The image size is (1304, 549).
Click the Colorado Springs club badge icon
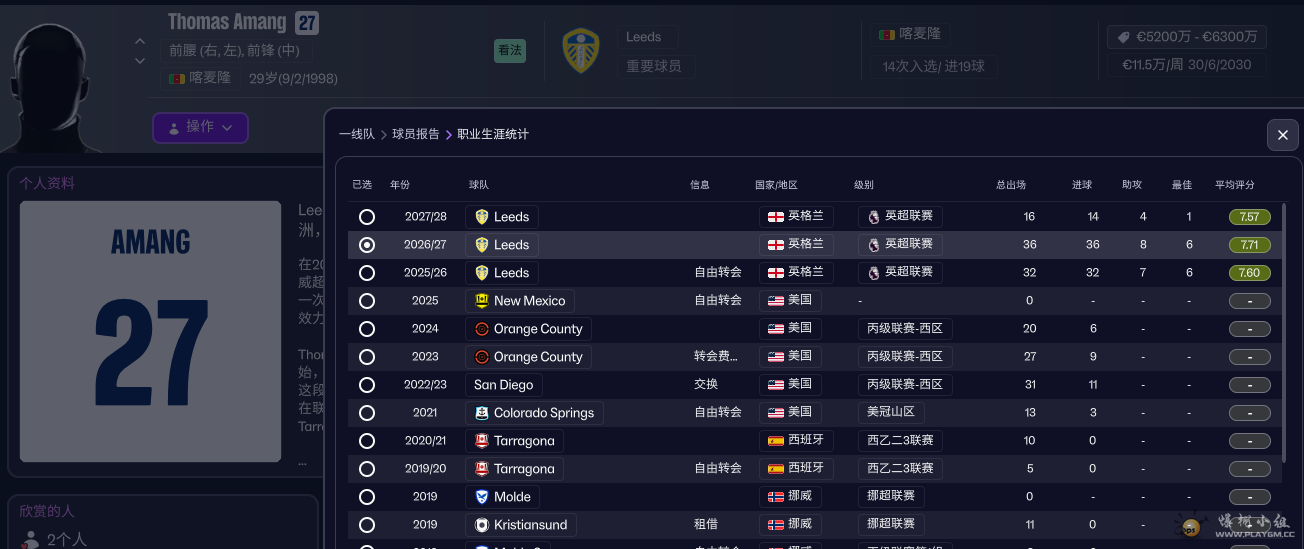tap(482, 413)
